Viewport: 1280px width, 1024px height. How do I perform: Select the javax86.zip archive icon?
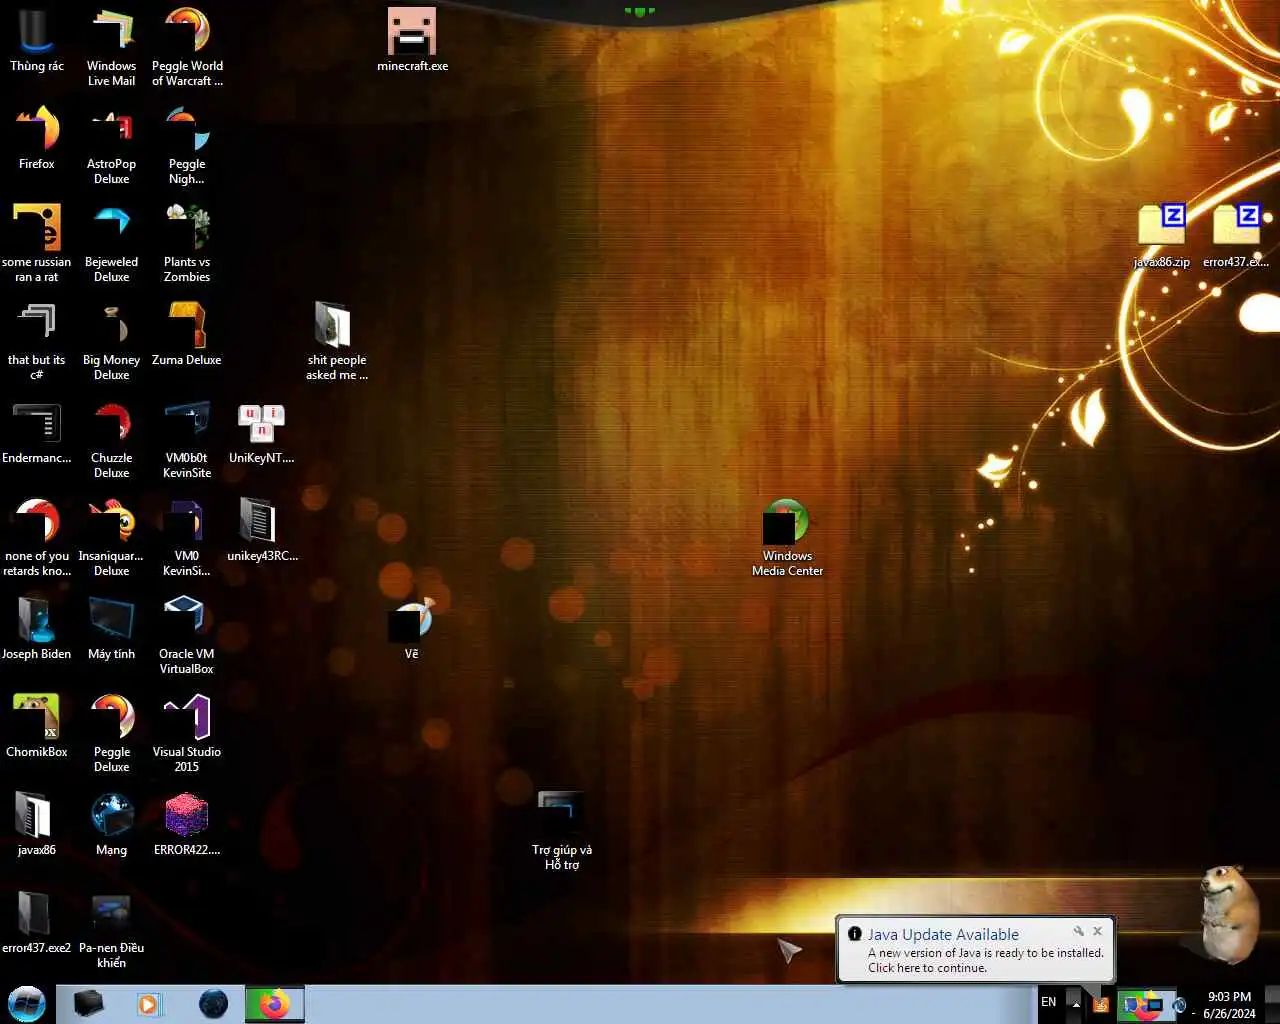coord(1162,236)
